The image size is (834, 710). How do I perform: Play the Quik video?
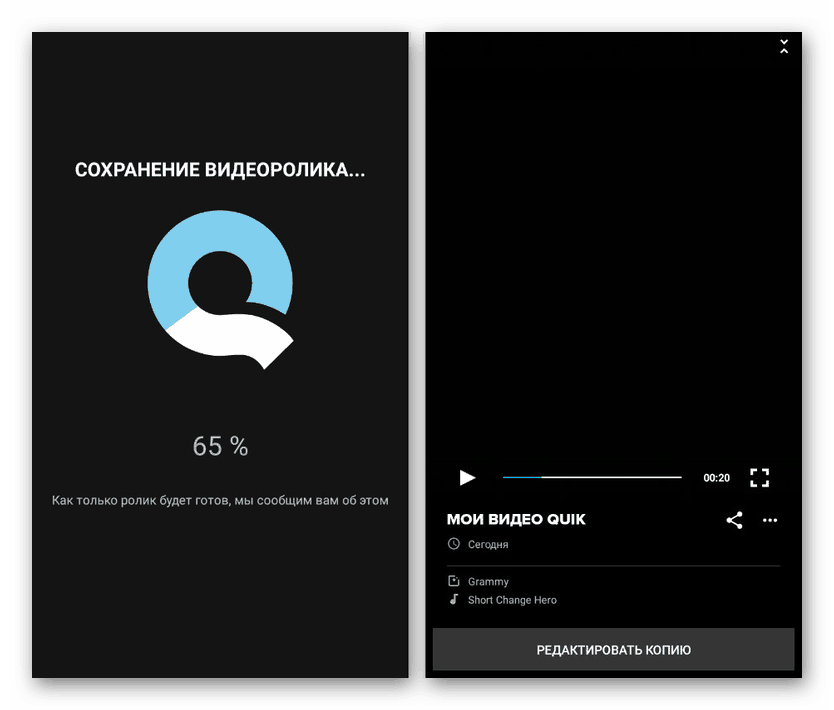(467, 478)
